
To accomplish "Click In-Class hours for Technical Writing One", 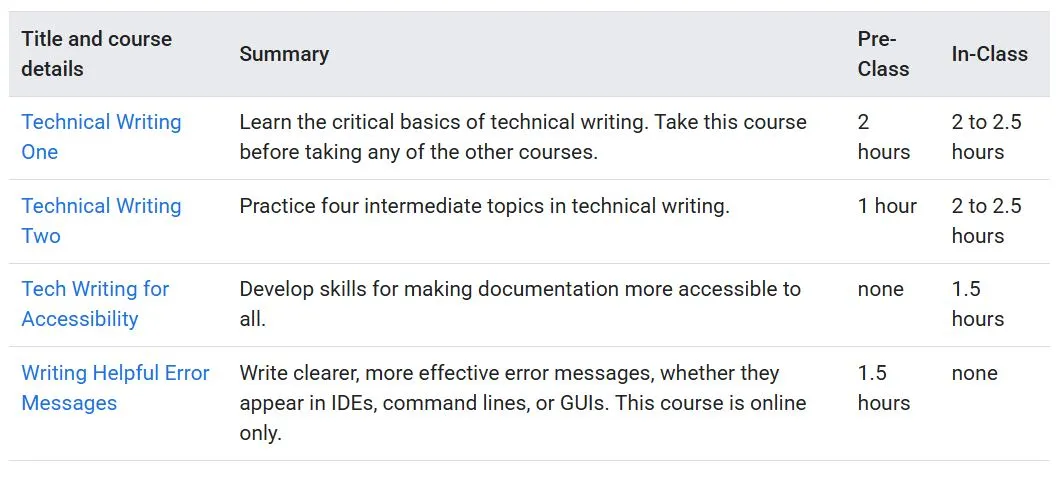I will (987, 137).
